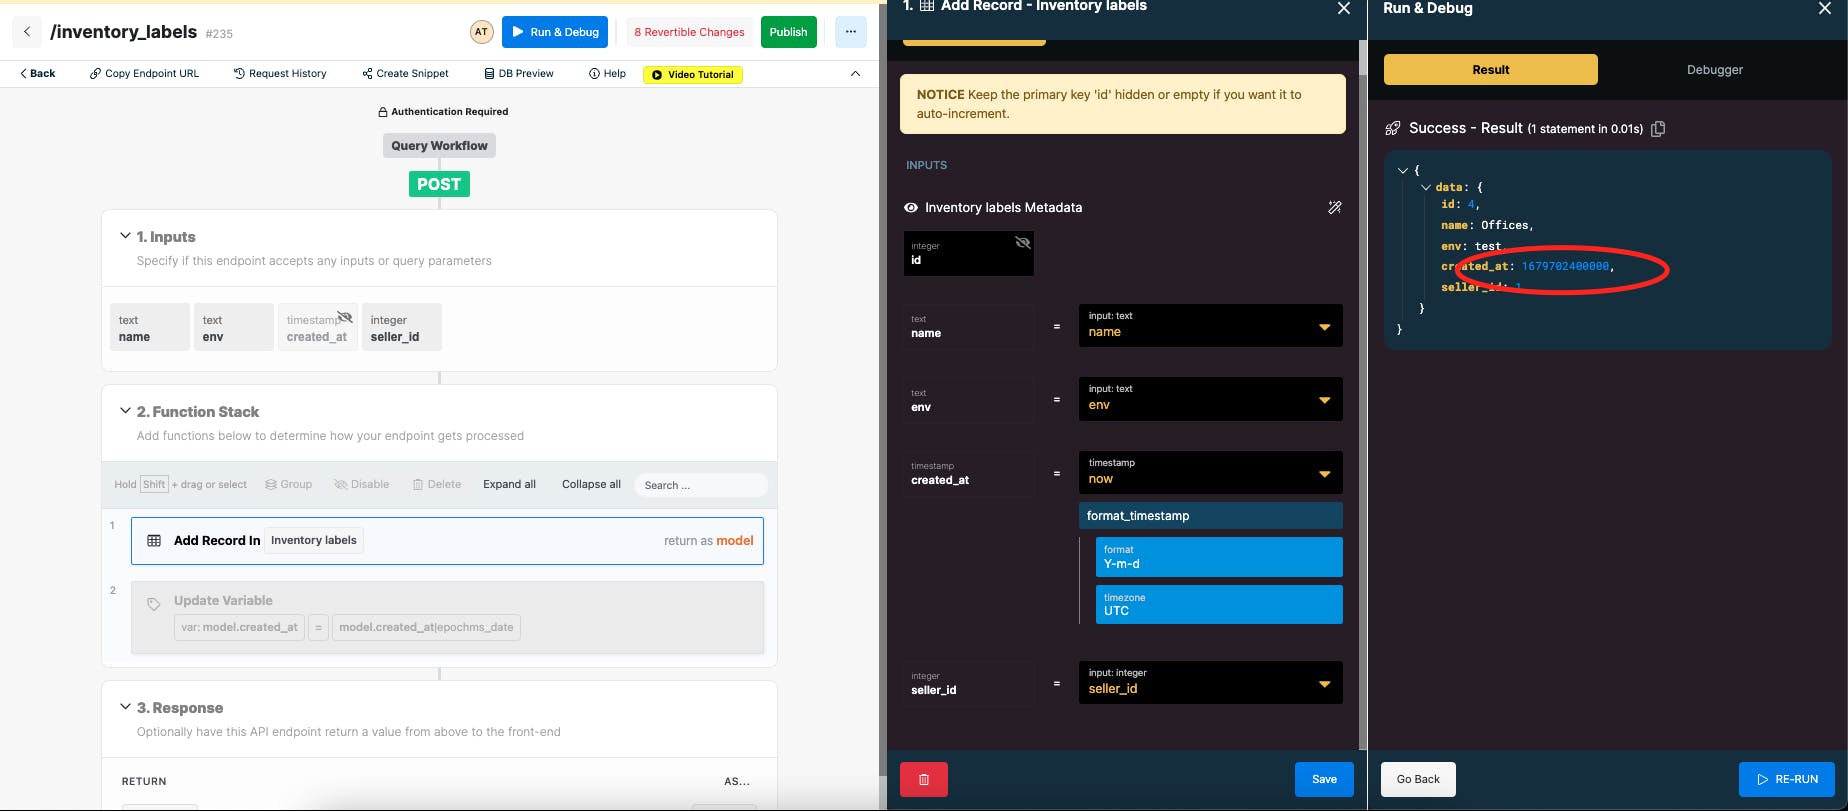Select the Add Record In Inventory labels step

tap(447, 541)
